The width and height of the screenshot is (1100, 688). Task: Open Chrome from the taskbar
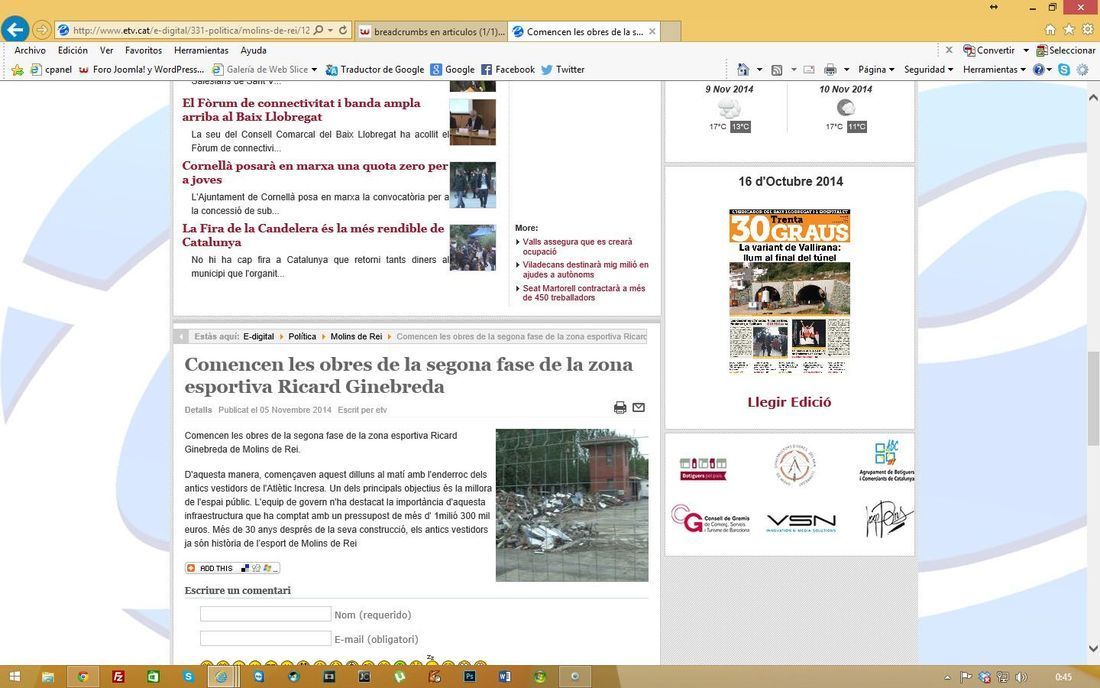click(83, 677)
